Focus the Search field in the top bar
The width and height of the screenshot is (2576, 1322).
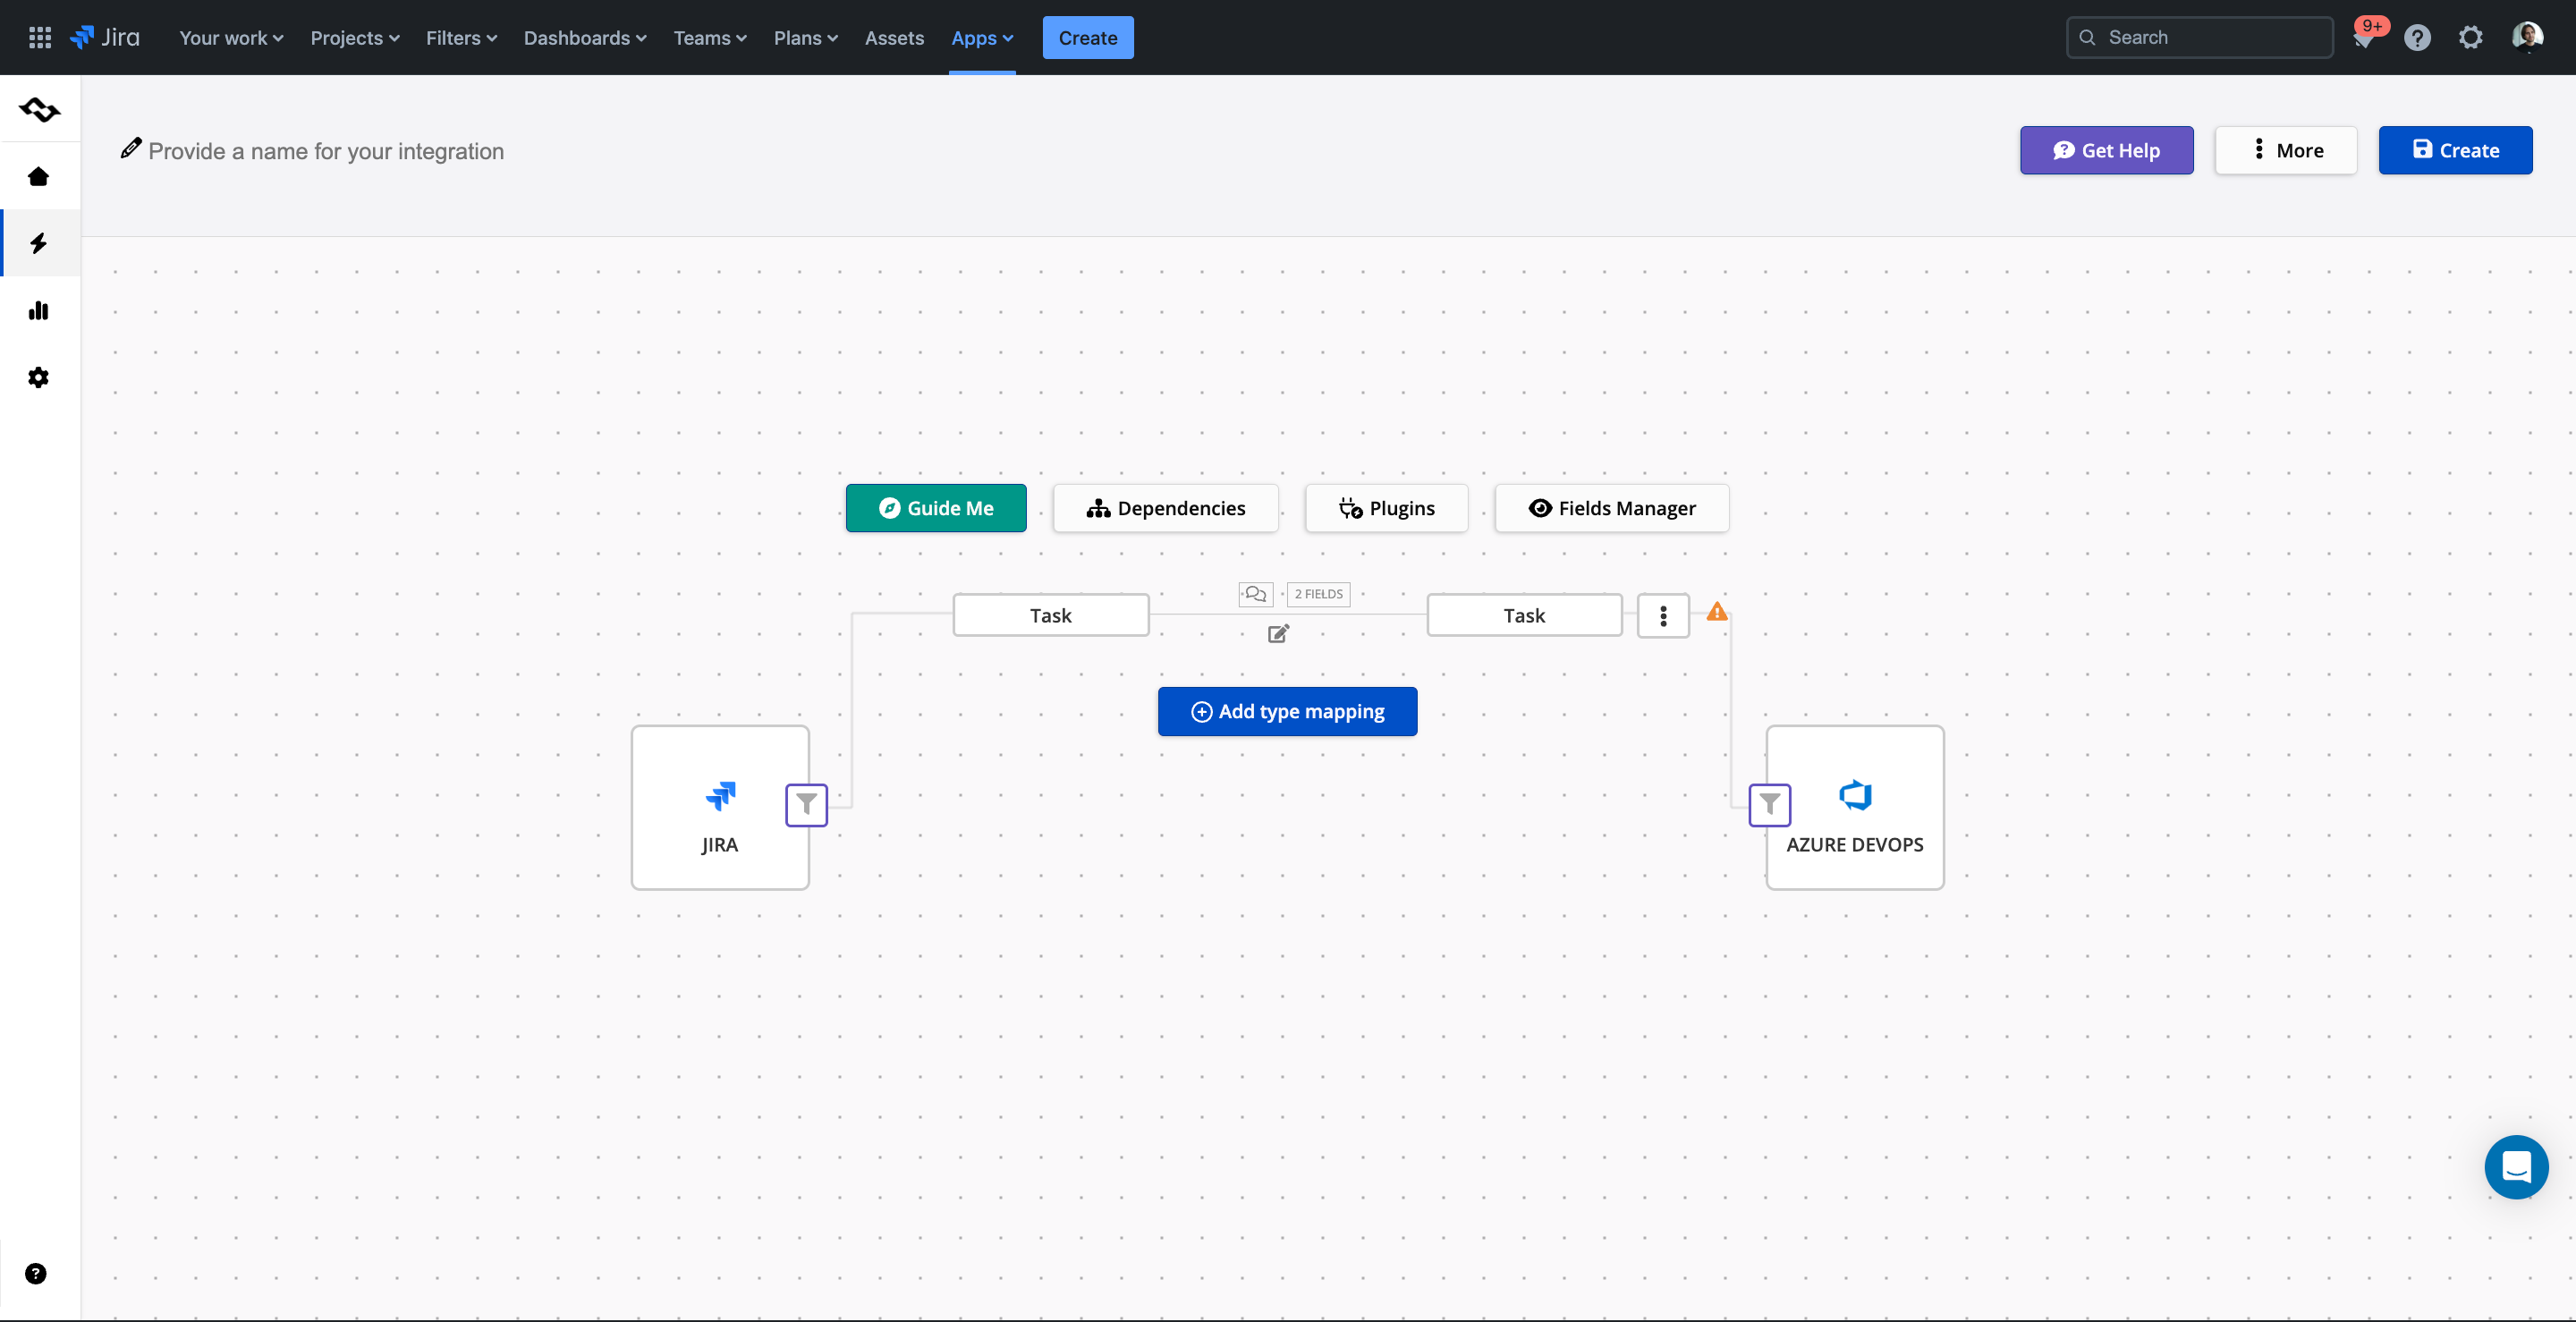[x=2199, y=38]
